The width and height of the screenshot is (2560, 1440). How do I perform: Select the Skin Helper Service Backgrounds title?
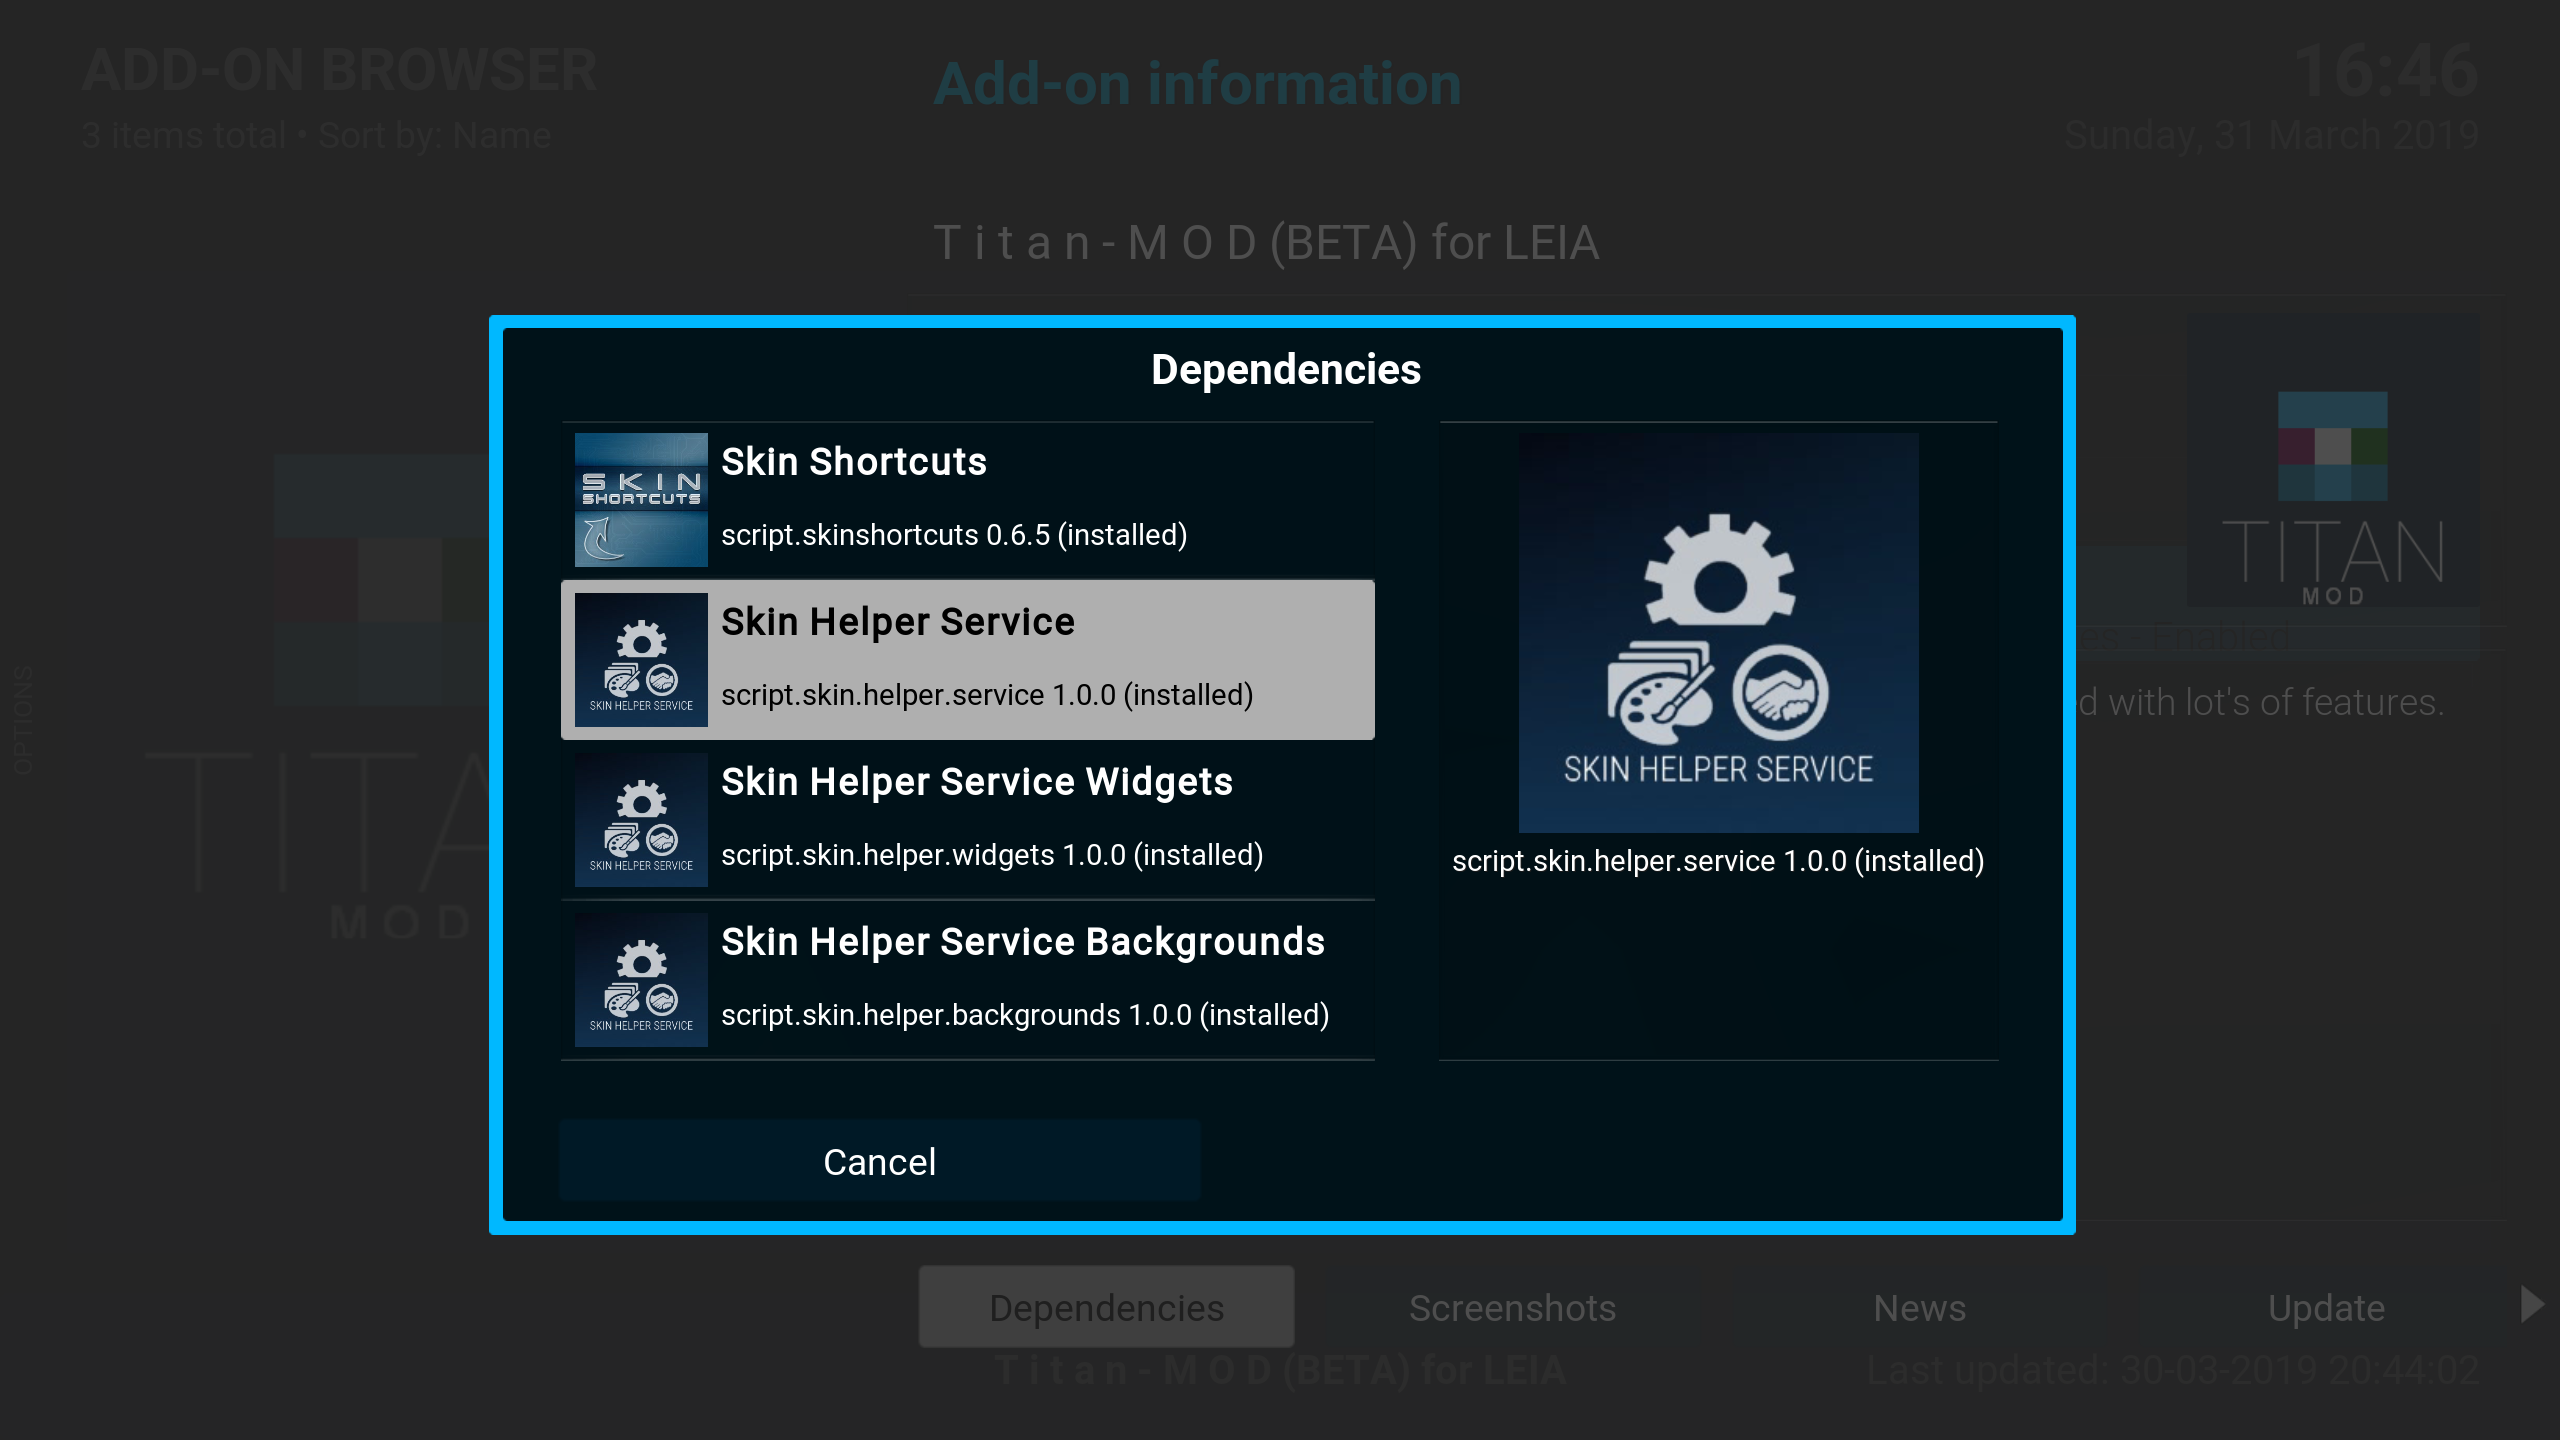coord(1023,942)
